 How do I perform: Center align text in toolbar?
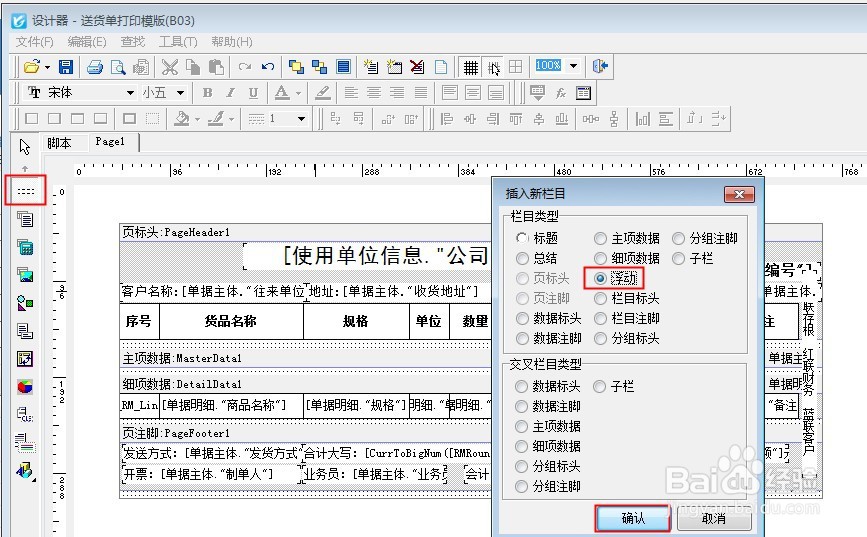(374, 92)
